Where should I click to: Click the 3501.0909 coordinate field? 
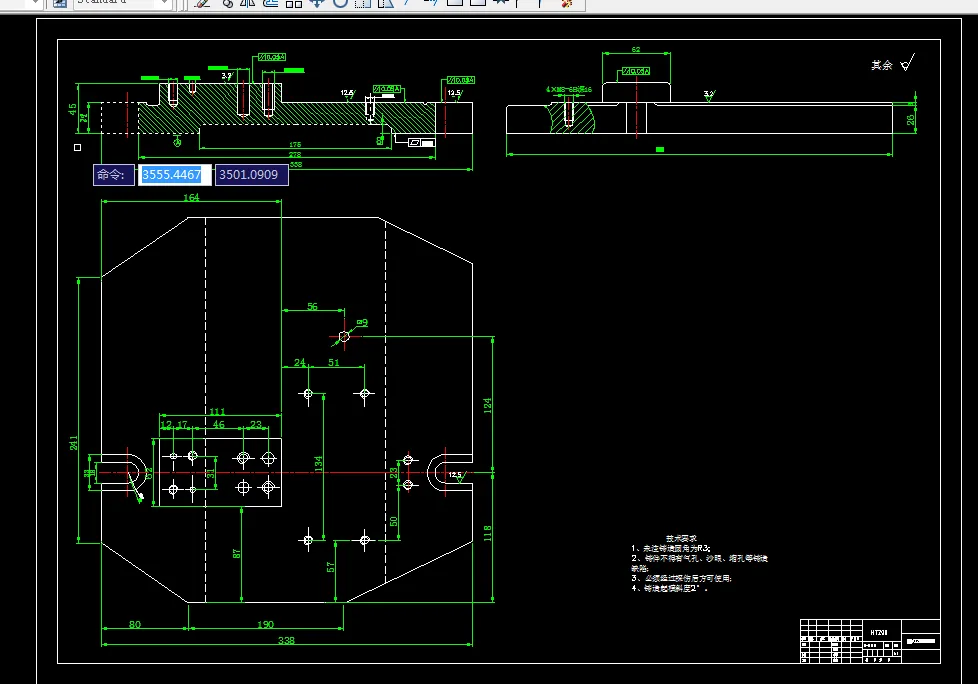251,175
